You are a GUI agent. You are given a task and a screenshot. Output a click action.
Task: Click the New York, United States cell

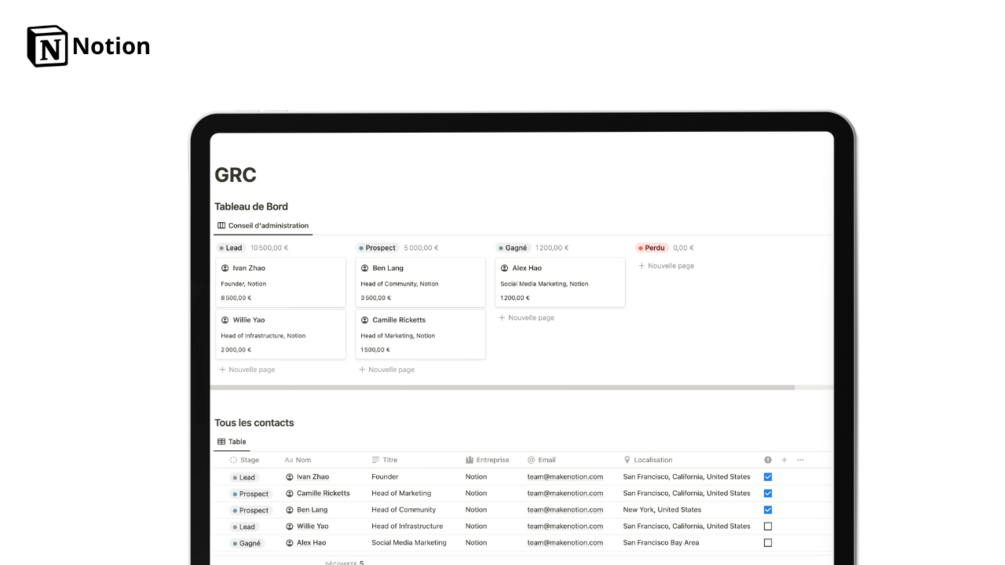point(662,510)
